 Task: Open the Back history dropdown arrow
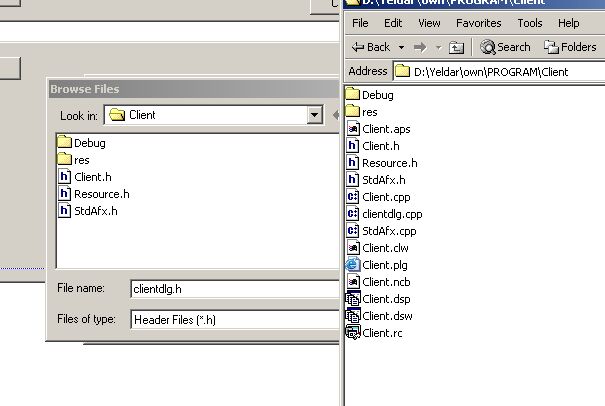[x=401, y=47]
